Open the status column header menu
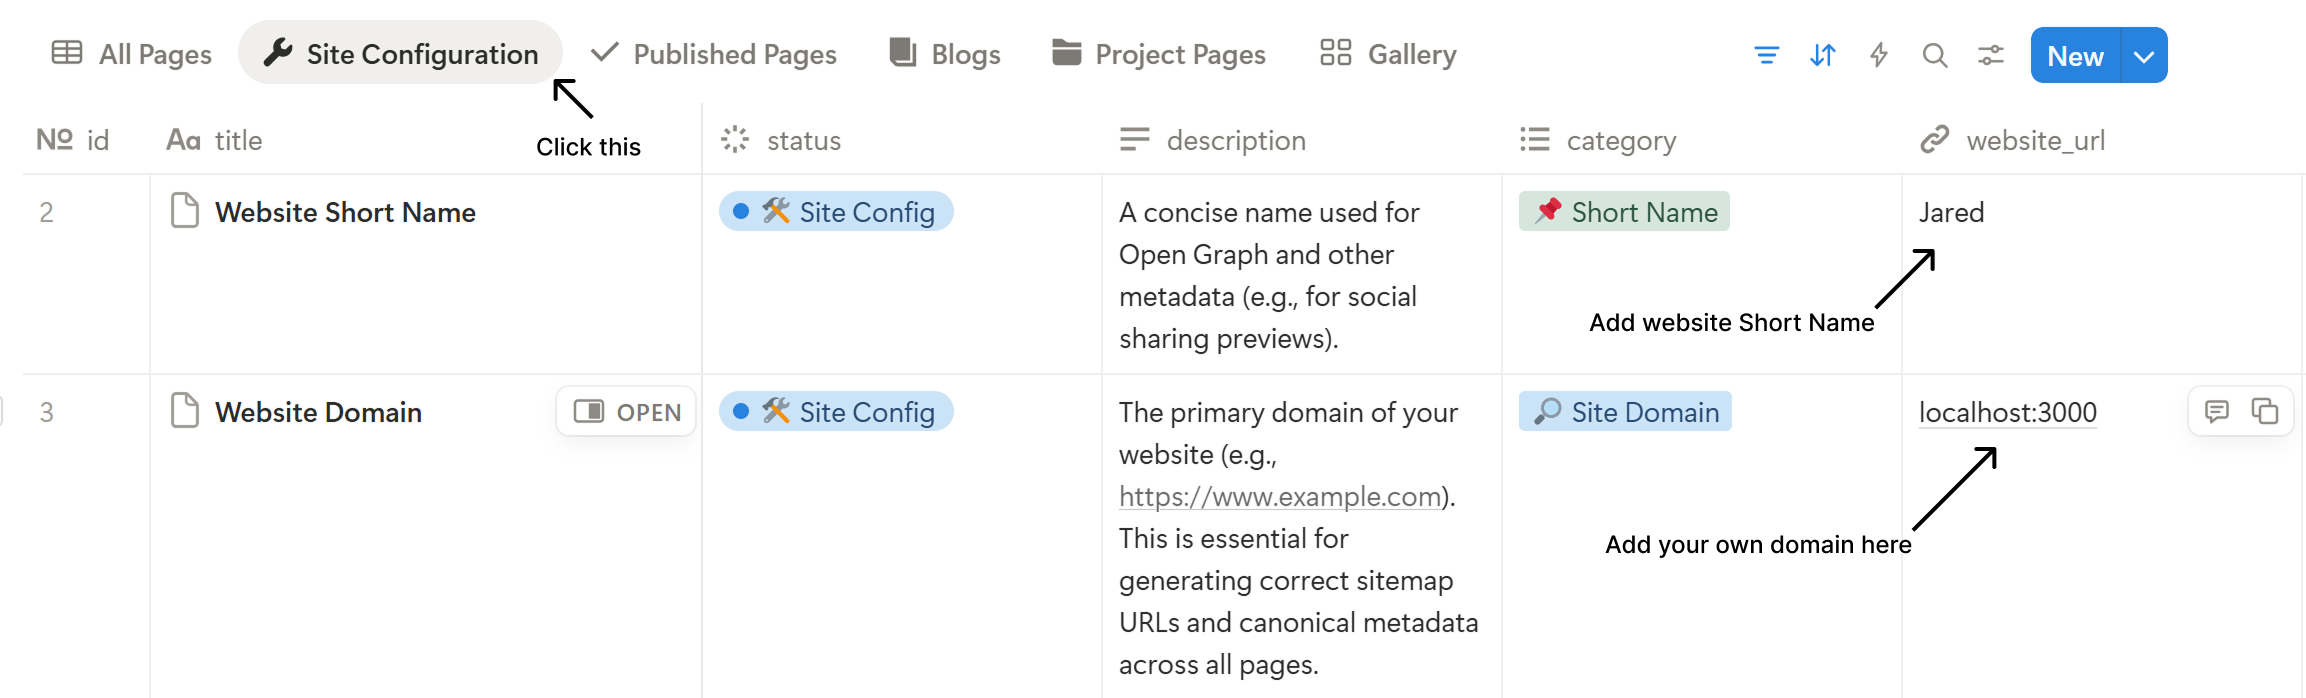 click(803, 140)
